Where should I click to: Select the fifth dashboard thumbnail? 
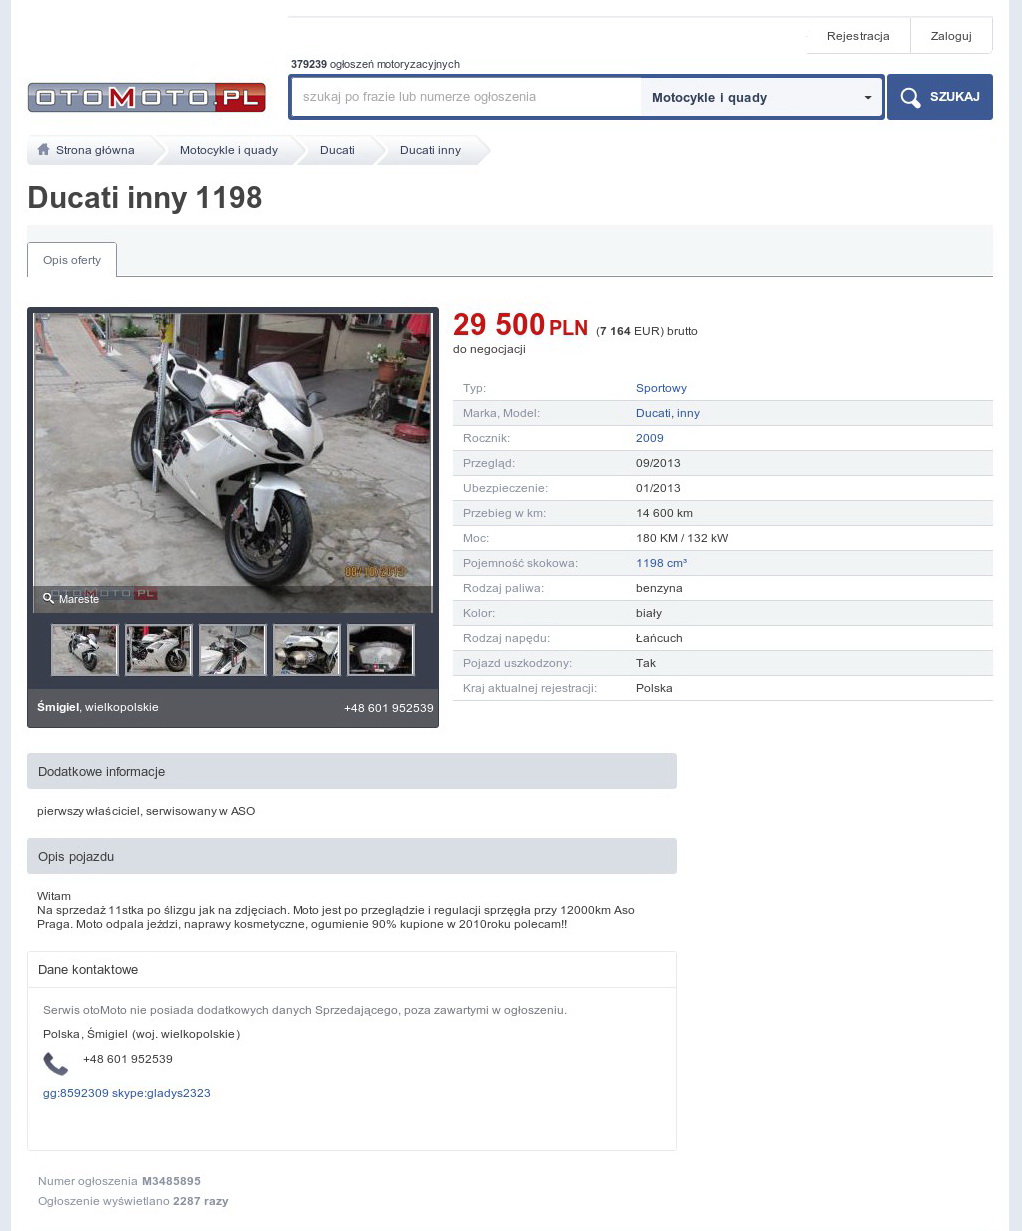click(380, 650)
